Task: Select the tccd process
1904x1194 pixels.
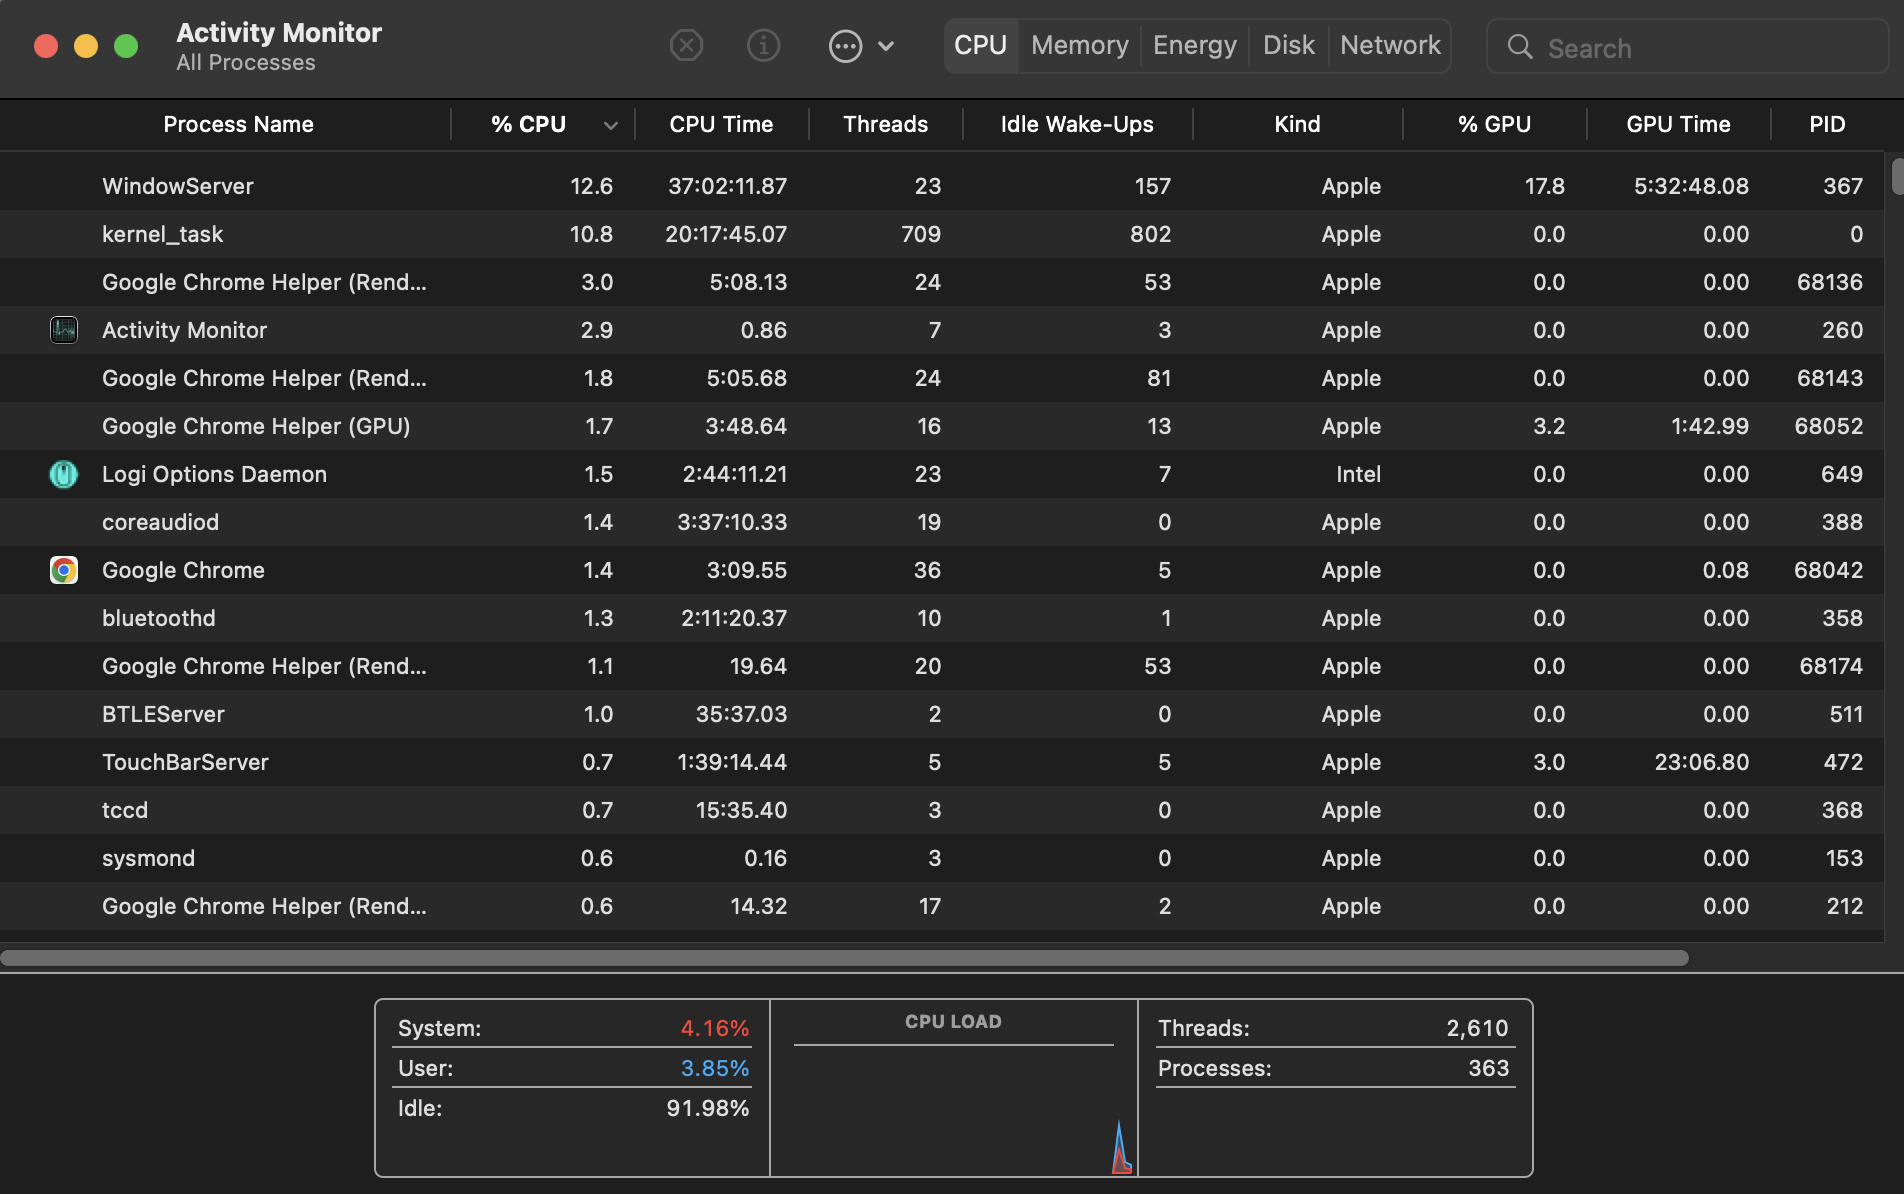Action: (942, 810)
